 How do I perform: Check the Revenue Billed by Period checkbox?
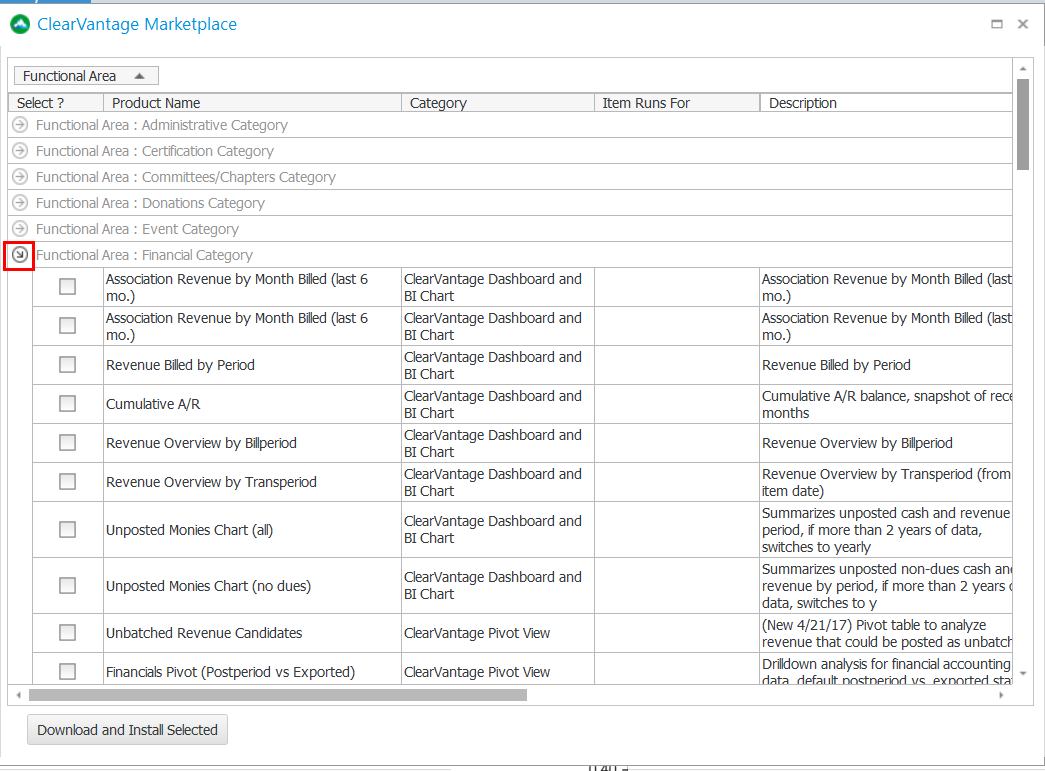tap(67, 365)
